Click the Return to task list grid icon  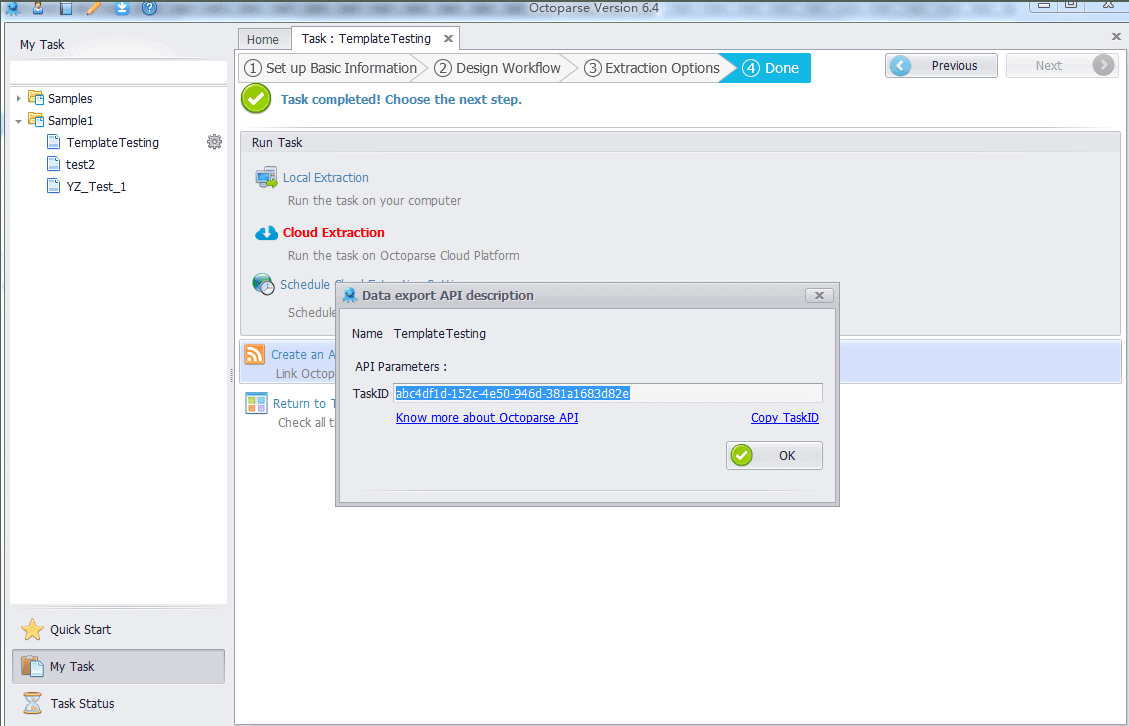click(x=256, y=403)
